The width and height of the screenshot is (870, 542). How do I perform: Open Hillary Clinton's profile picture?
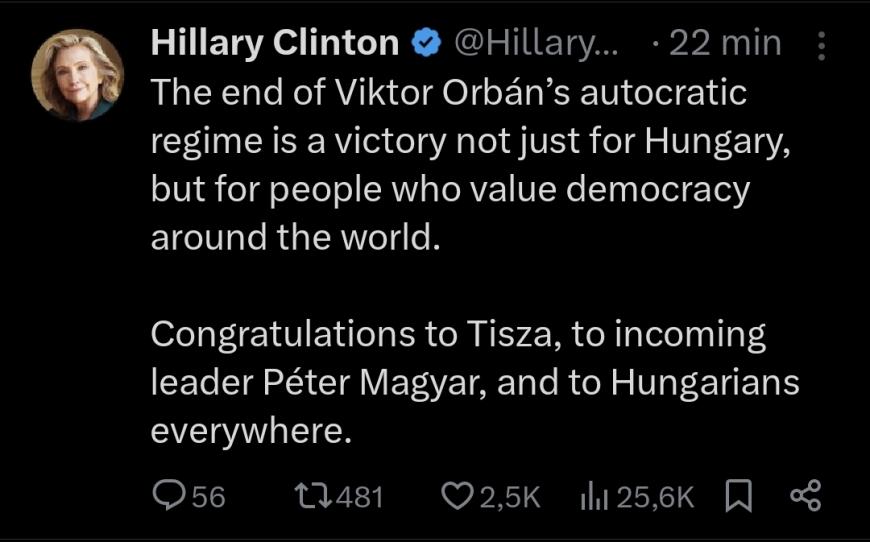[x=78, y=75]
